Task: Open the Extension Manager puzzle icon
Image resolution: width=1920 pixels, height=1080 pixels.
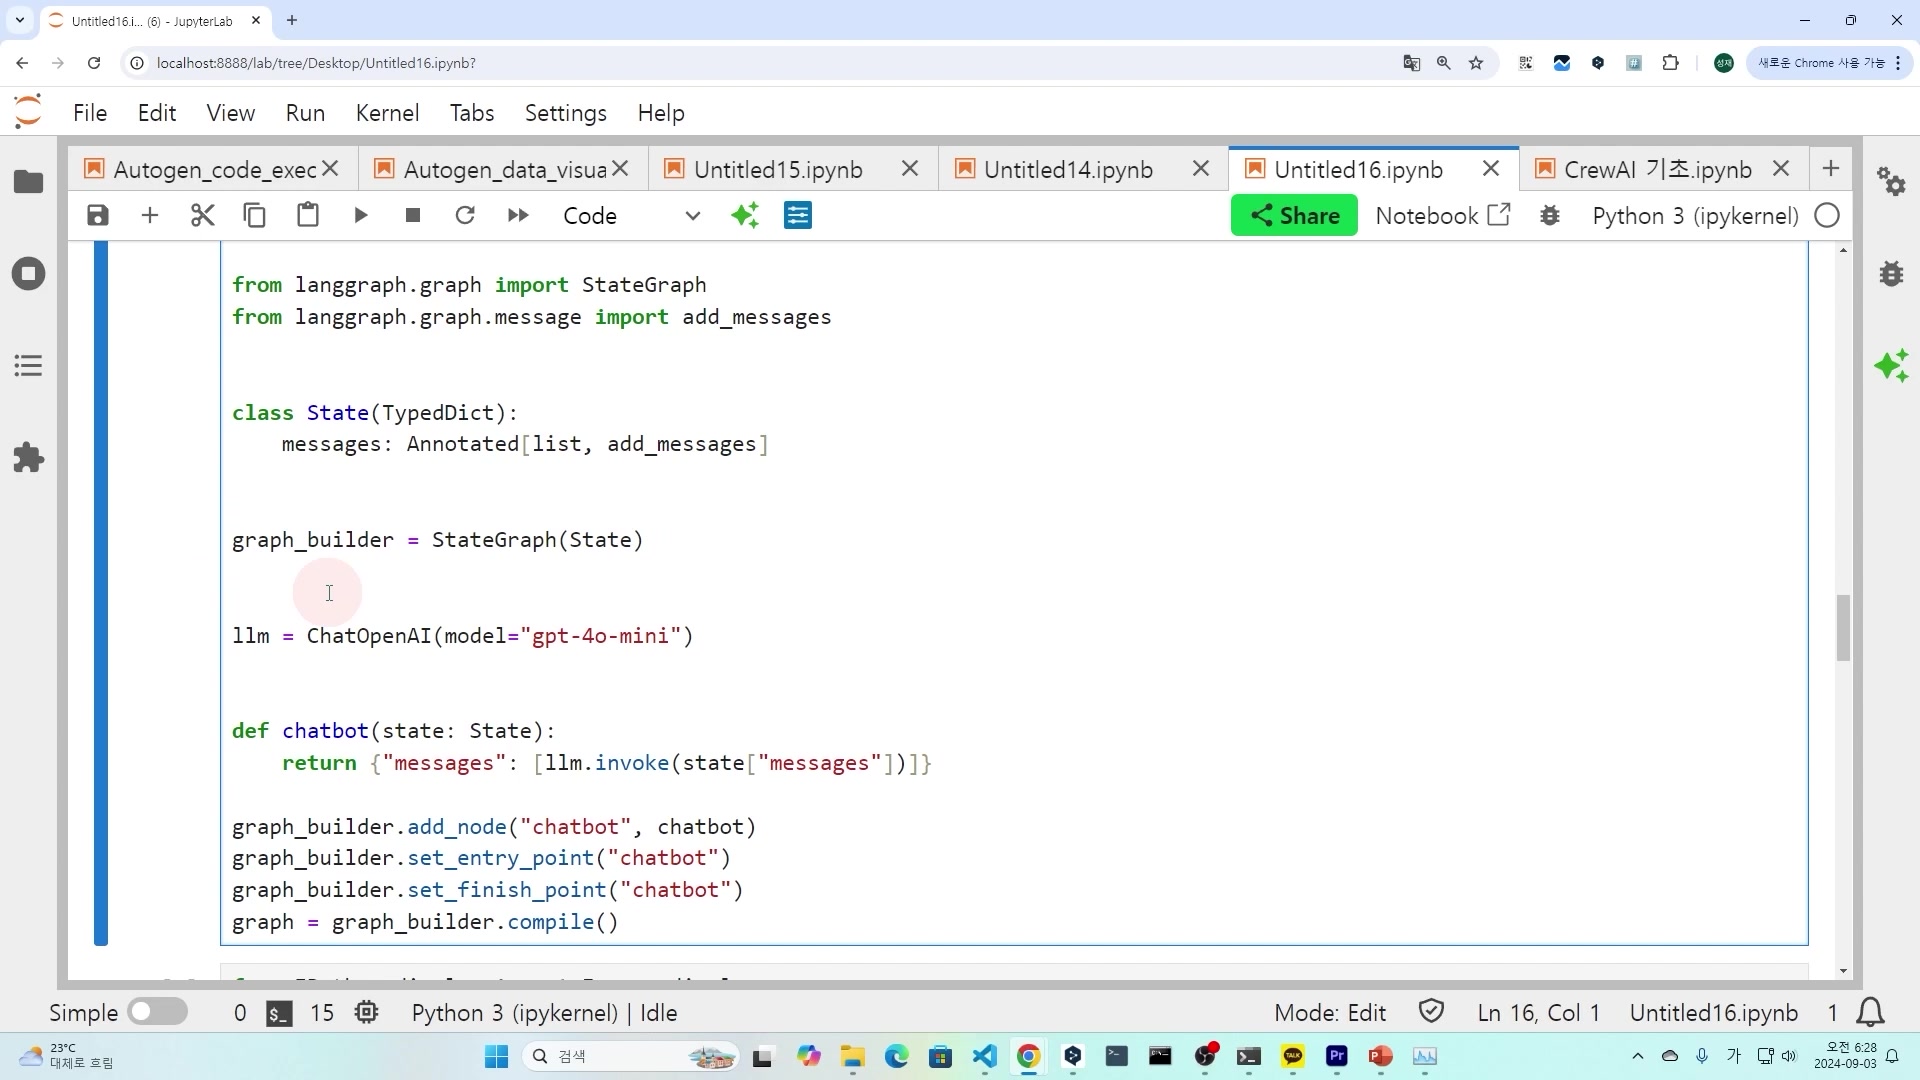Action: 29,459
